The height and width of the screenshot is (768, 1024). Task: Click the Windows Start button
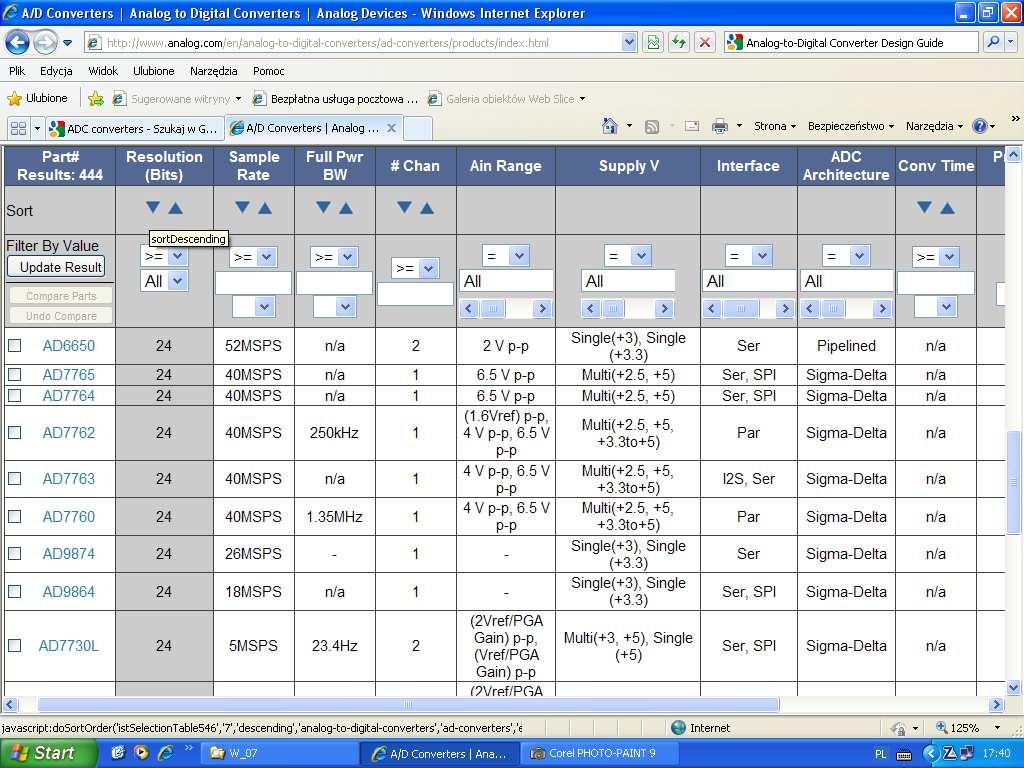click(48, 753)
